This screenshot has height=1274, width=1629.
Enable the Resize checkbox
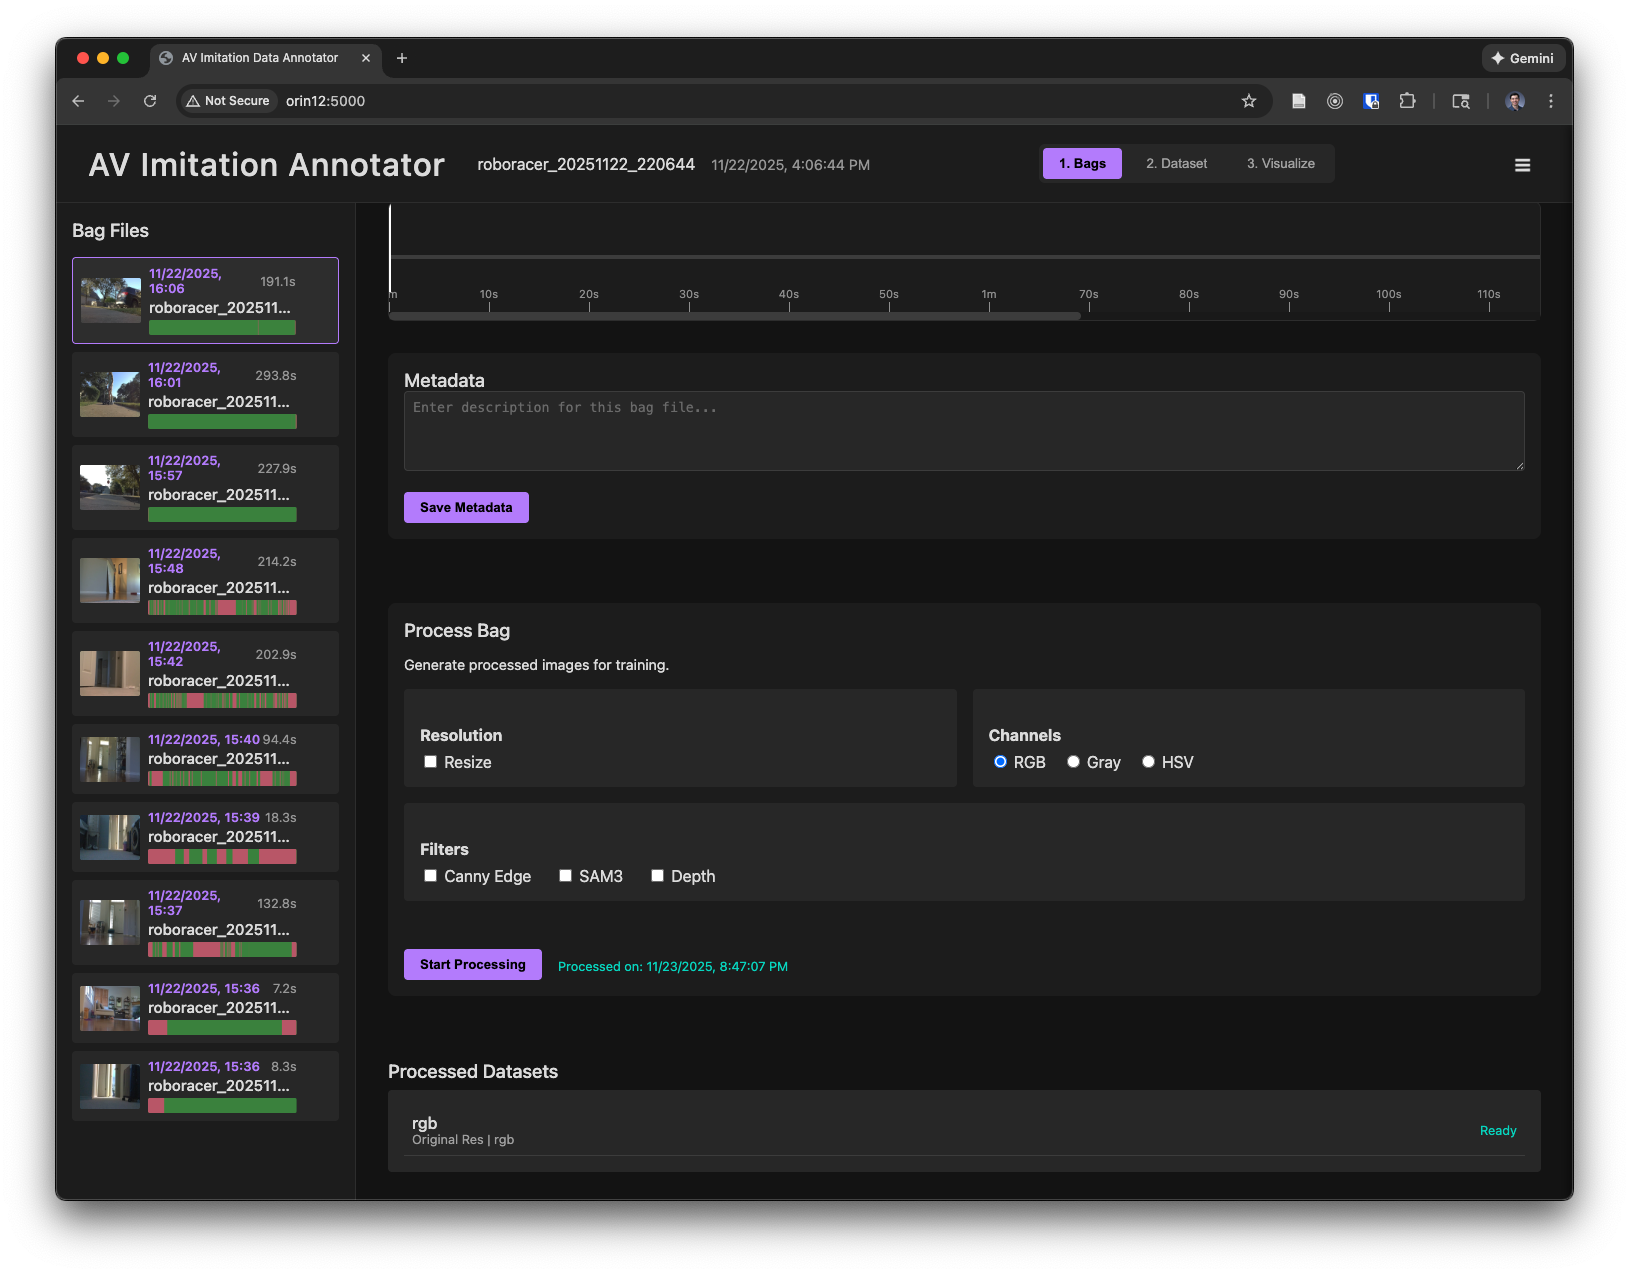tap(431, 762)
